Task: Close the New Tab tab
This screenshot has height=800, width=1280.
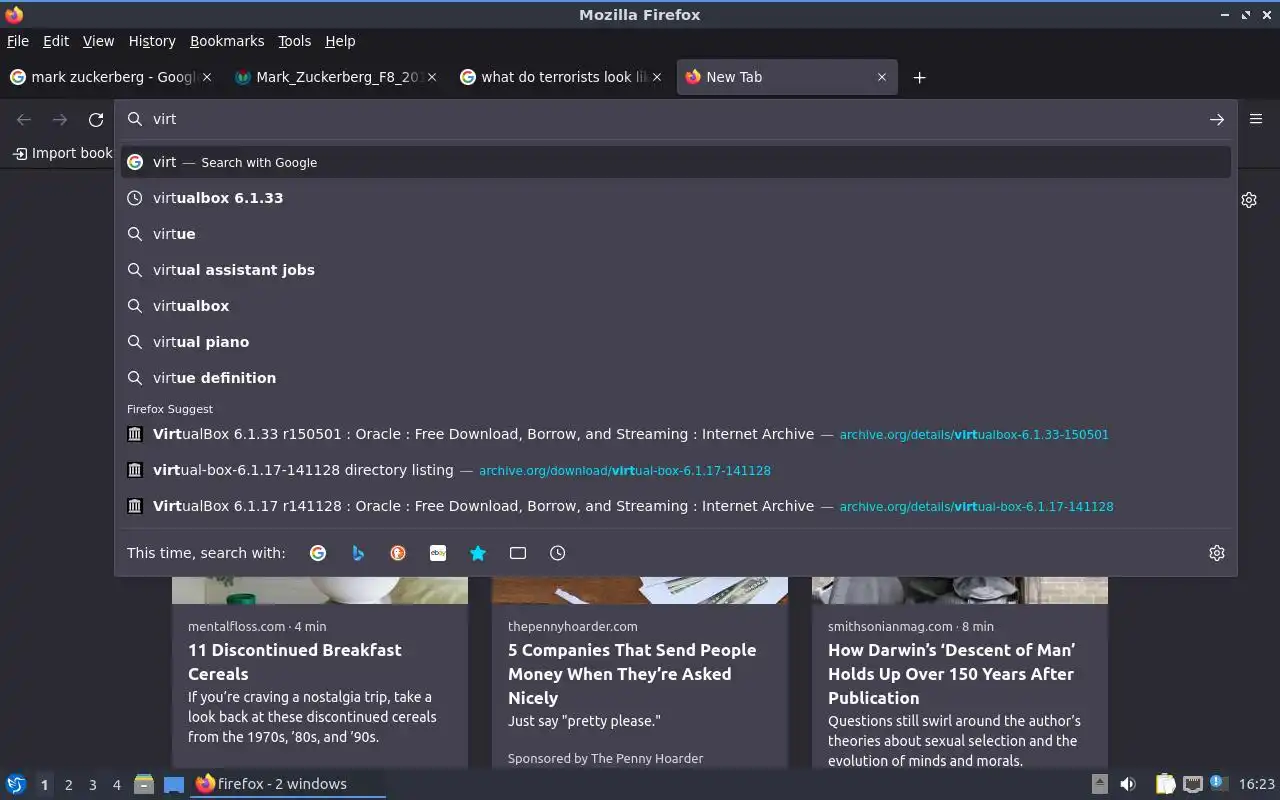Action: (x=882, y=77)
